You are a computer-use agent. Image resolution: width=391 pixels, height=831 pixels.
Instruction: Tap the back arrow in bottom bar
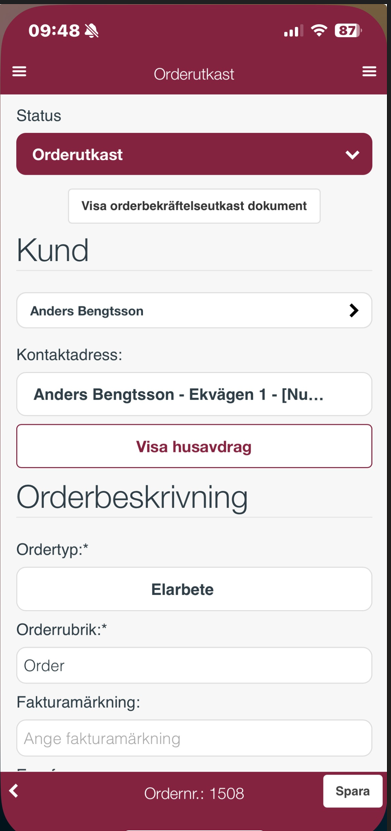14,791
